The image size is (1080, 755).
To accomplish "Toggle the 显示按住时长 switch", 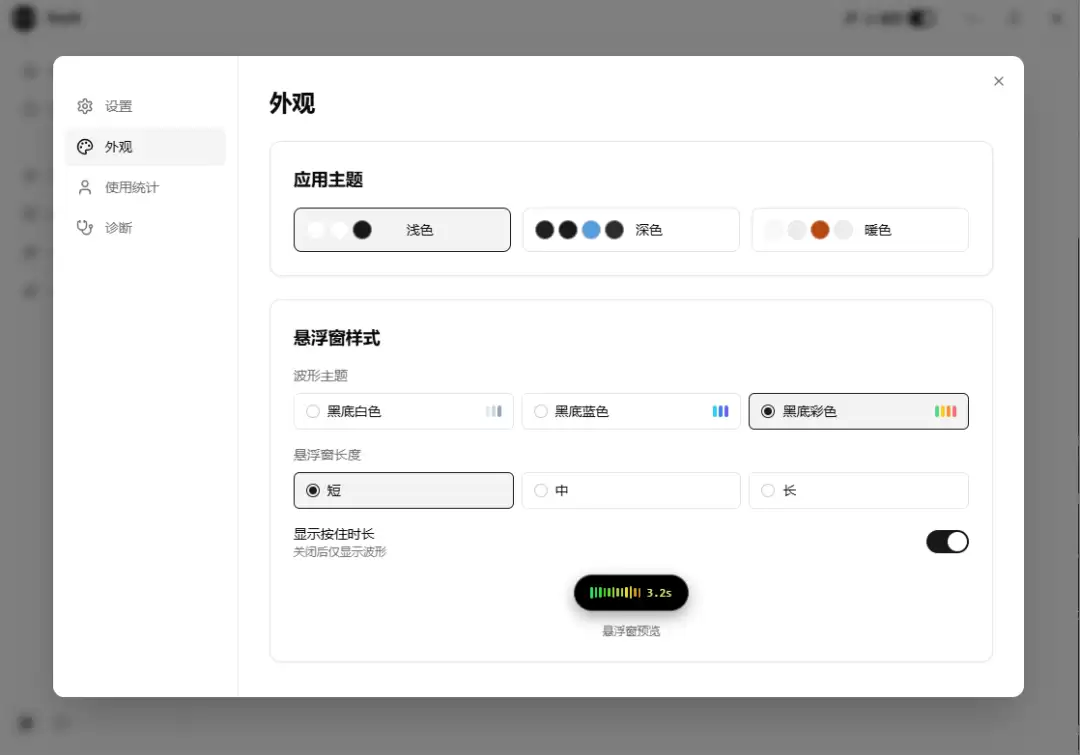I will tap(947, 541).
